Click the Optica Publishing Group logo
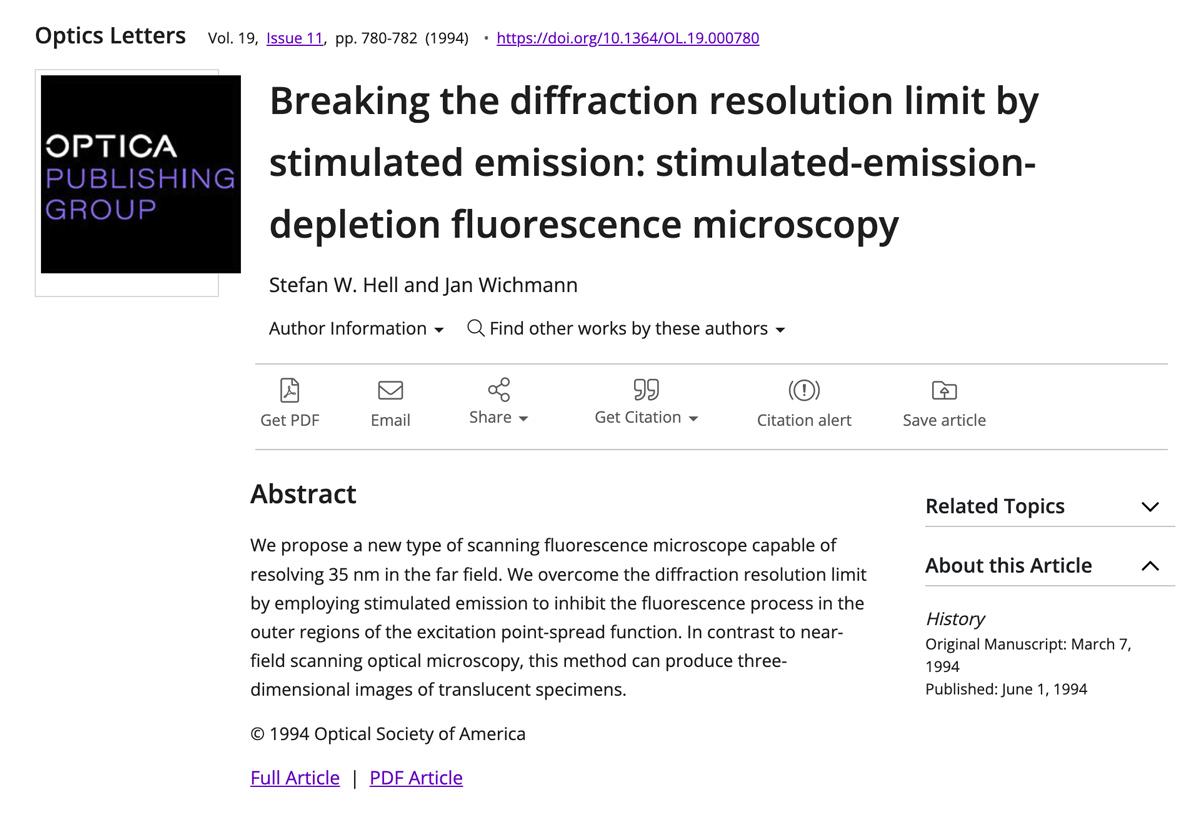Screen dimensions: 1200x826 140,175
